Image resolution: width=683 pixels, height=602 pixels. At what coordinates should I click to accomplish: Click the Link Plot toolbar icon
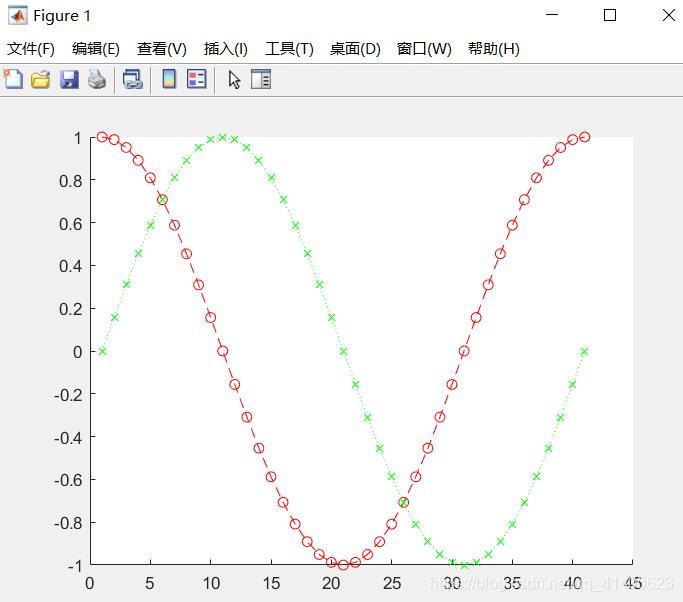coord(132,80)
